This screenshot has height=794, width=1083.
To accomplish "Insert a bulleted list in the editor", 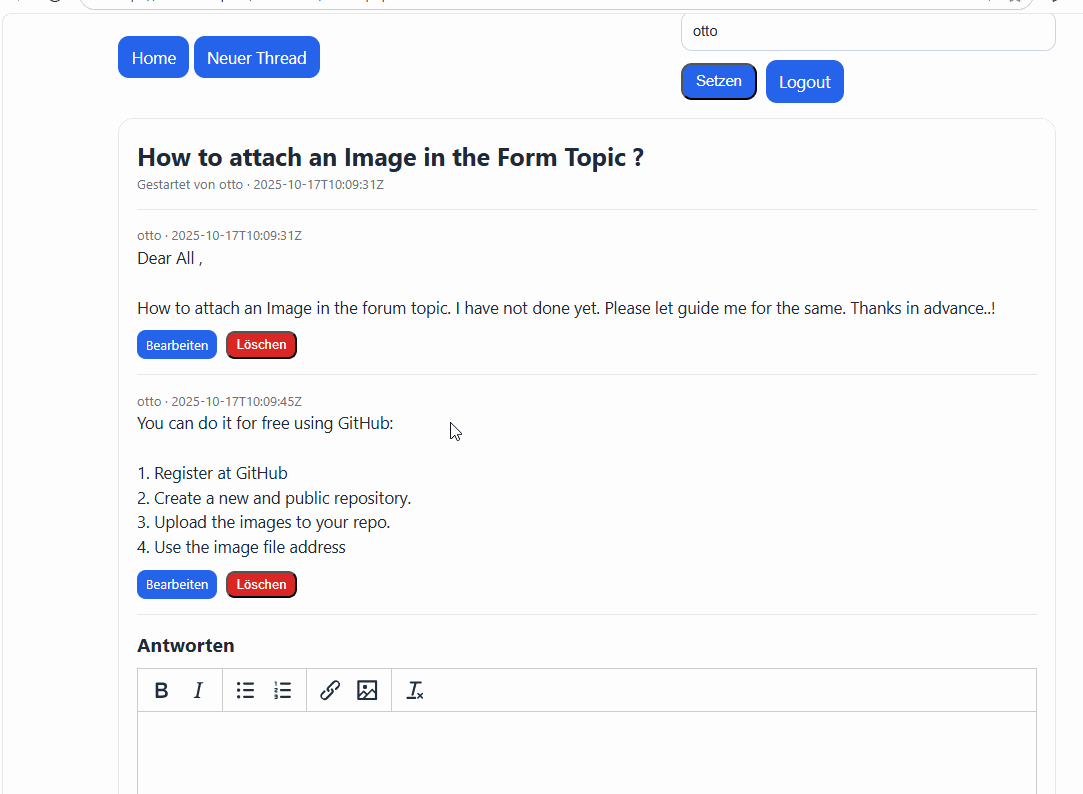I will point(245,690).
